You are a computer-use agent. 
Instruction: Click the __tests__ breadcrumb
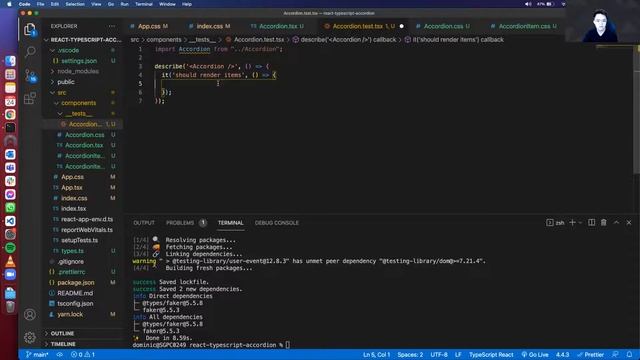[x=202, y=40]
